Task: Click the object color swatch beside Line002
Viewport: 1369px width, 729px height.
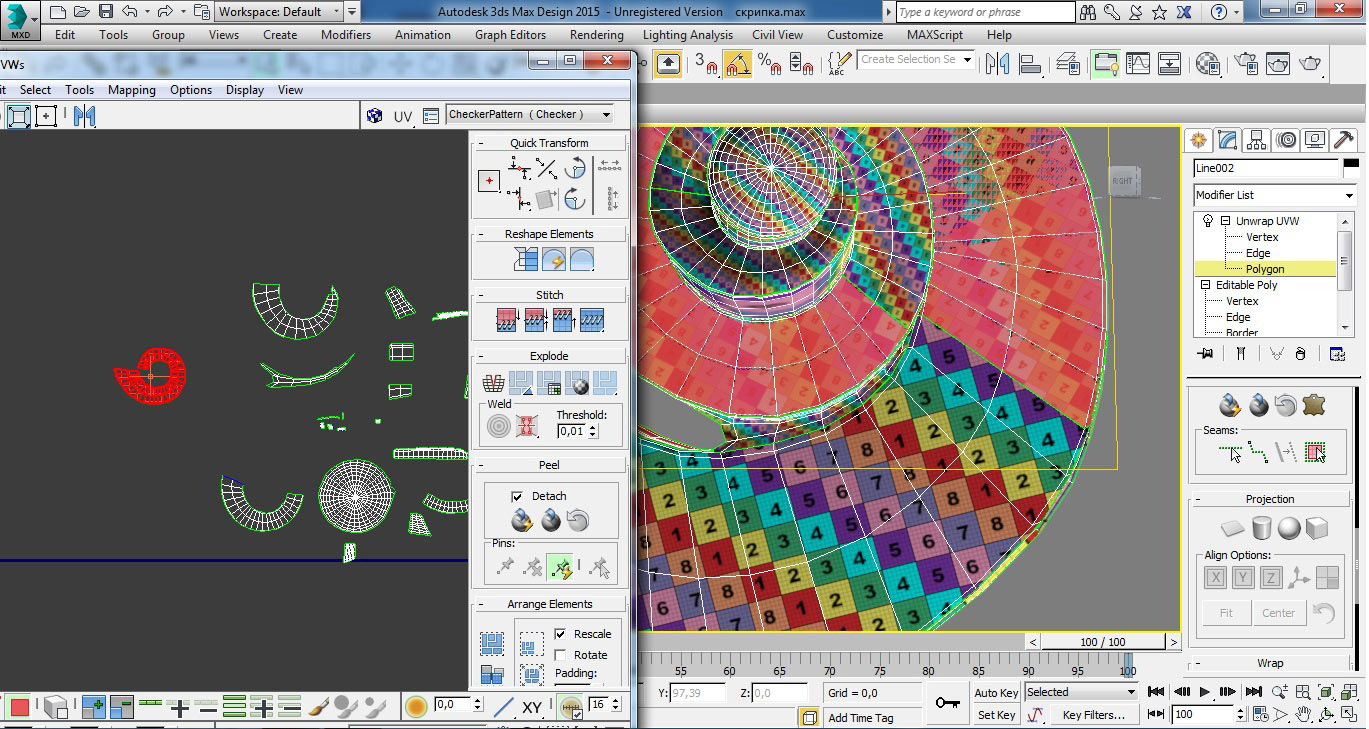Action: coord(1351,168)
